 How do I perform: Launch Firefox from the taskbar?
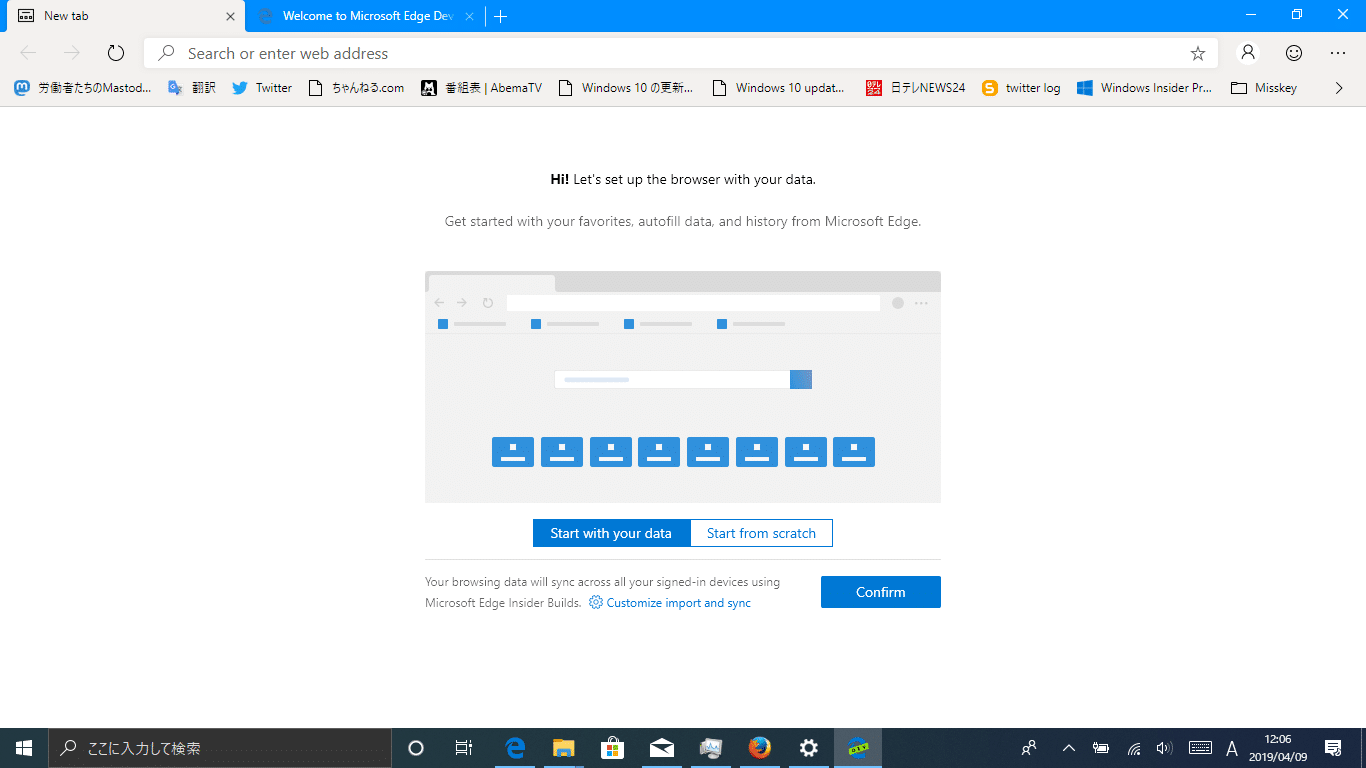pyautogui.click(x=760, y=748)
